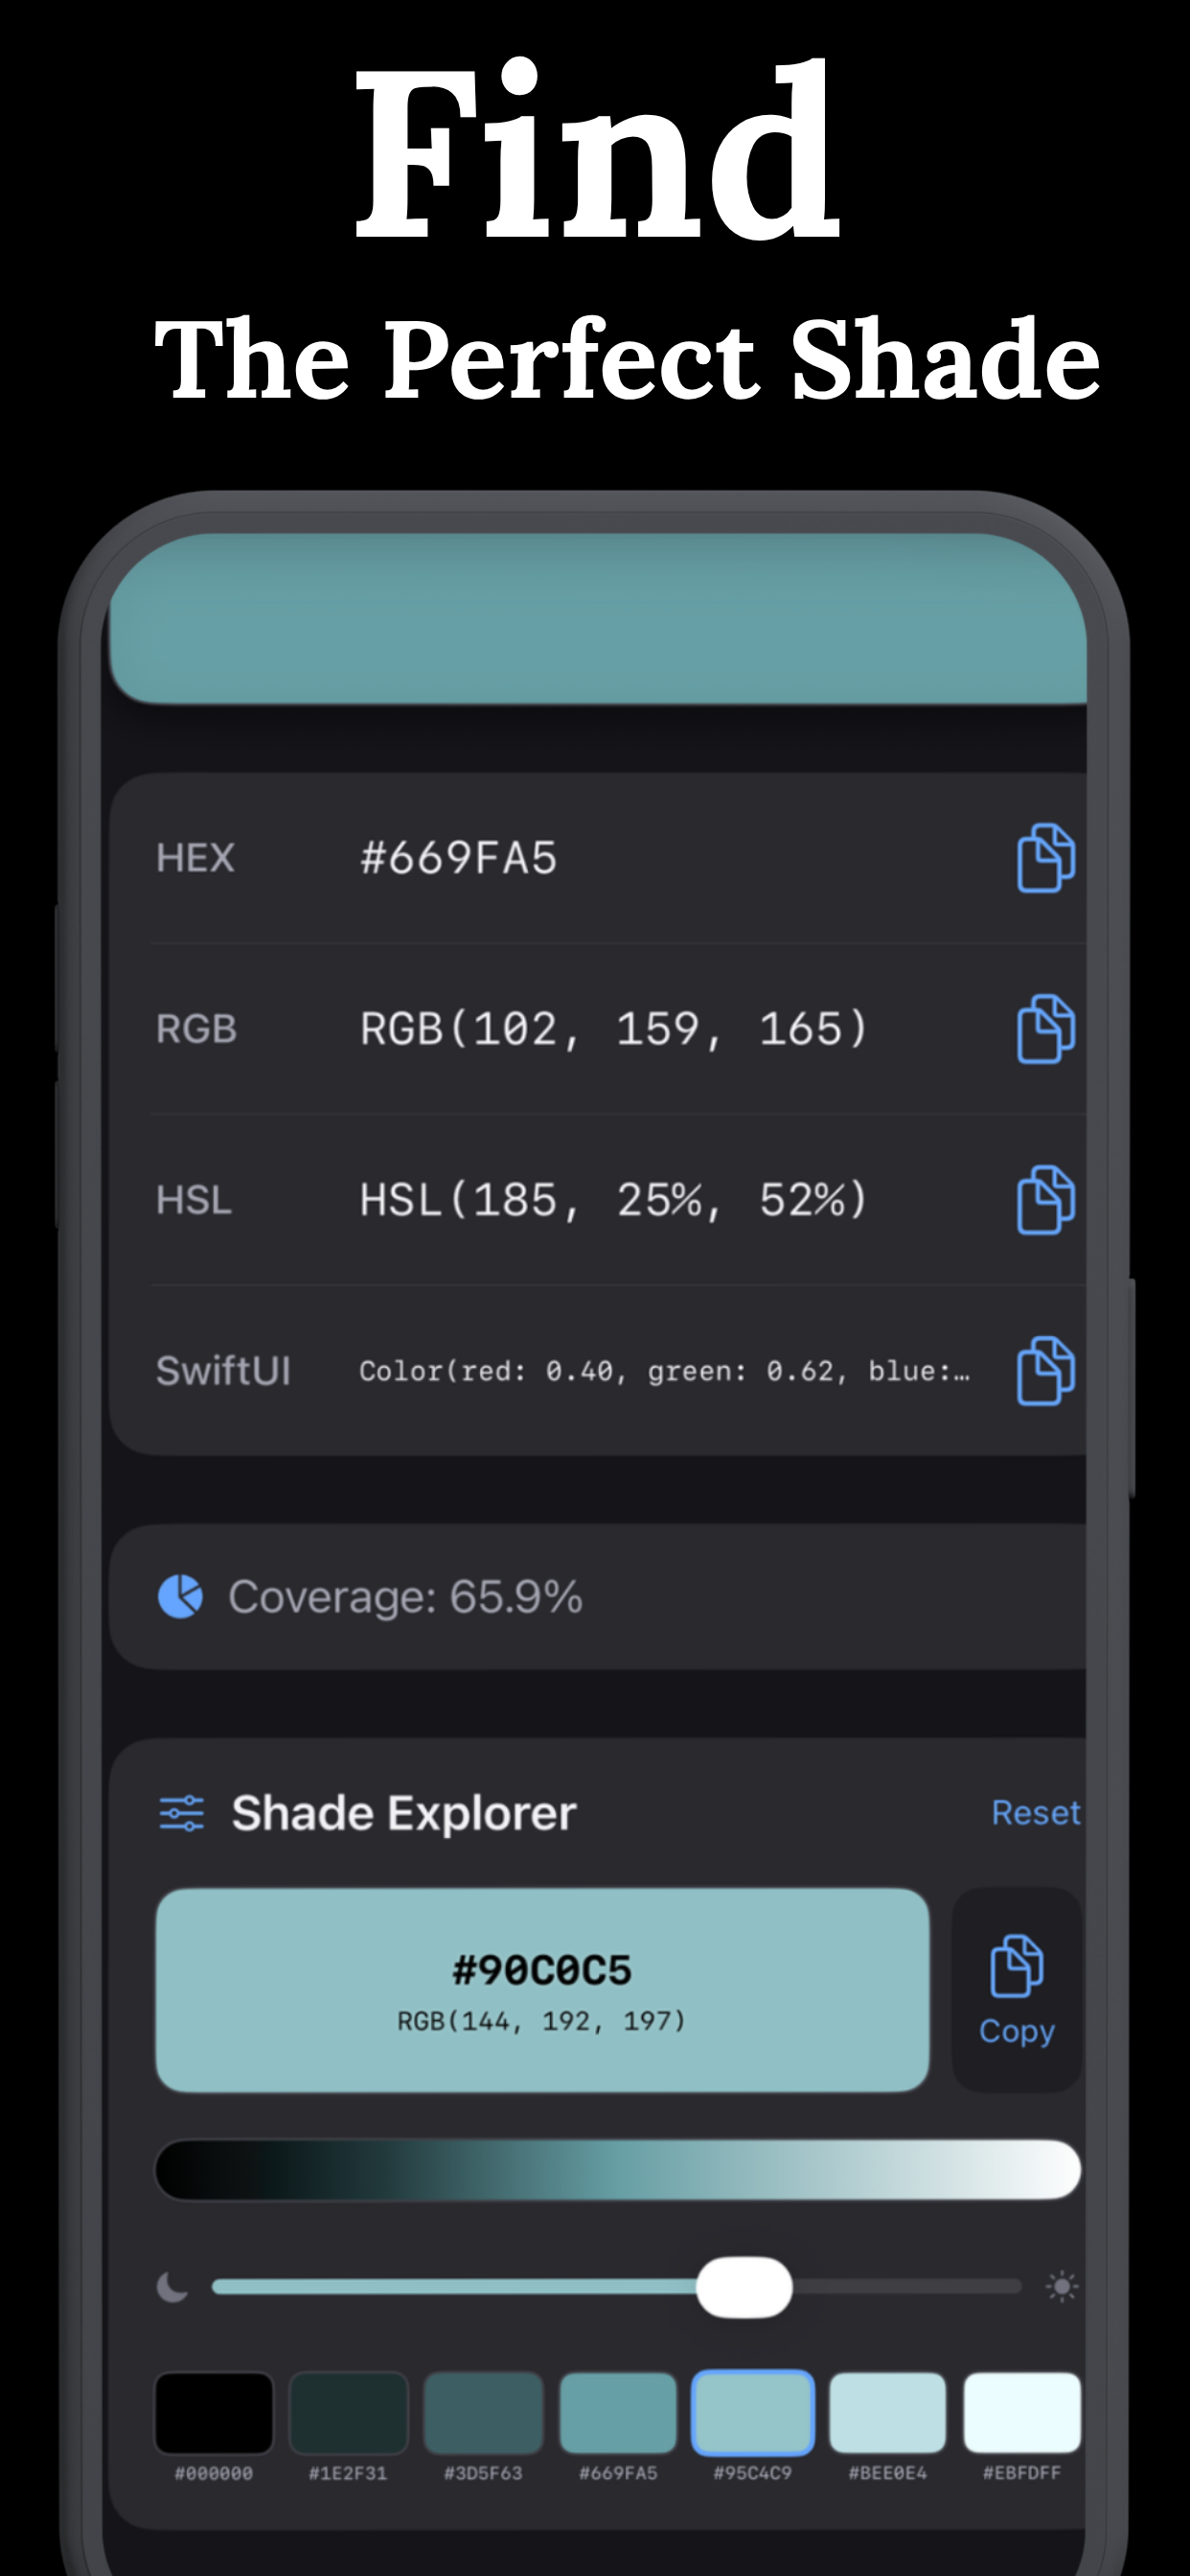Click the SwiftUI row label

pyautogui.click(x=223, y=1371)
